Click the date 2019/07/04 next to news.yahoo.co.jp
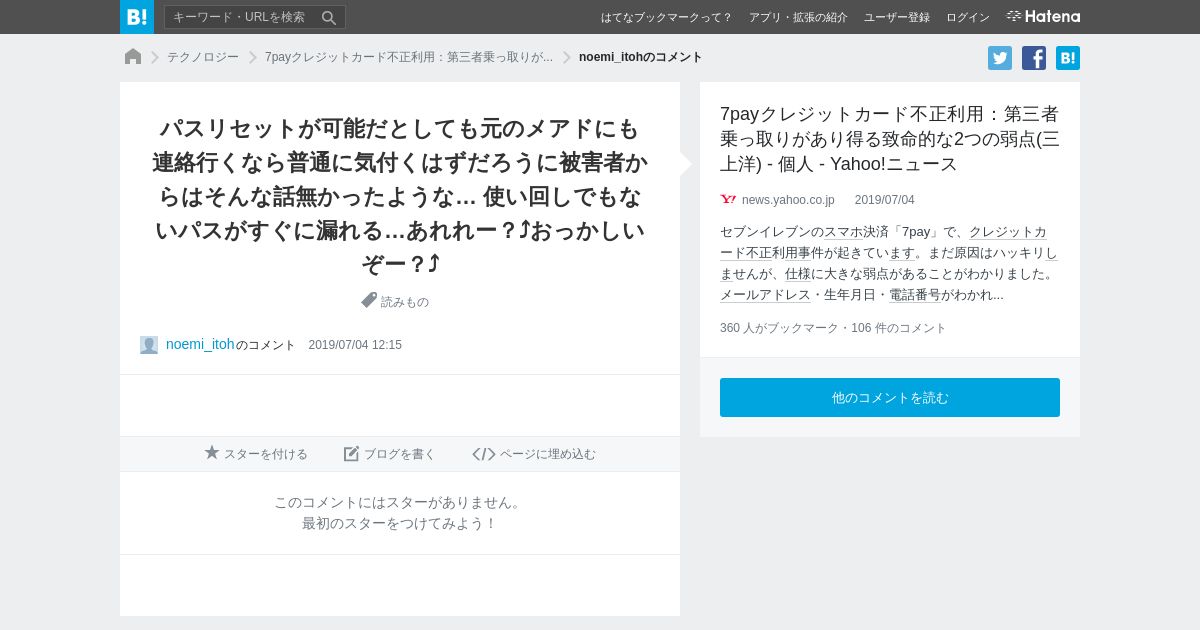 (x=885, y=200)
